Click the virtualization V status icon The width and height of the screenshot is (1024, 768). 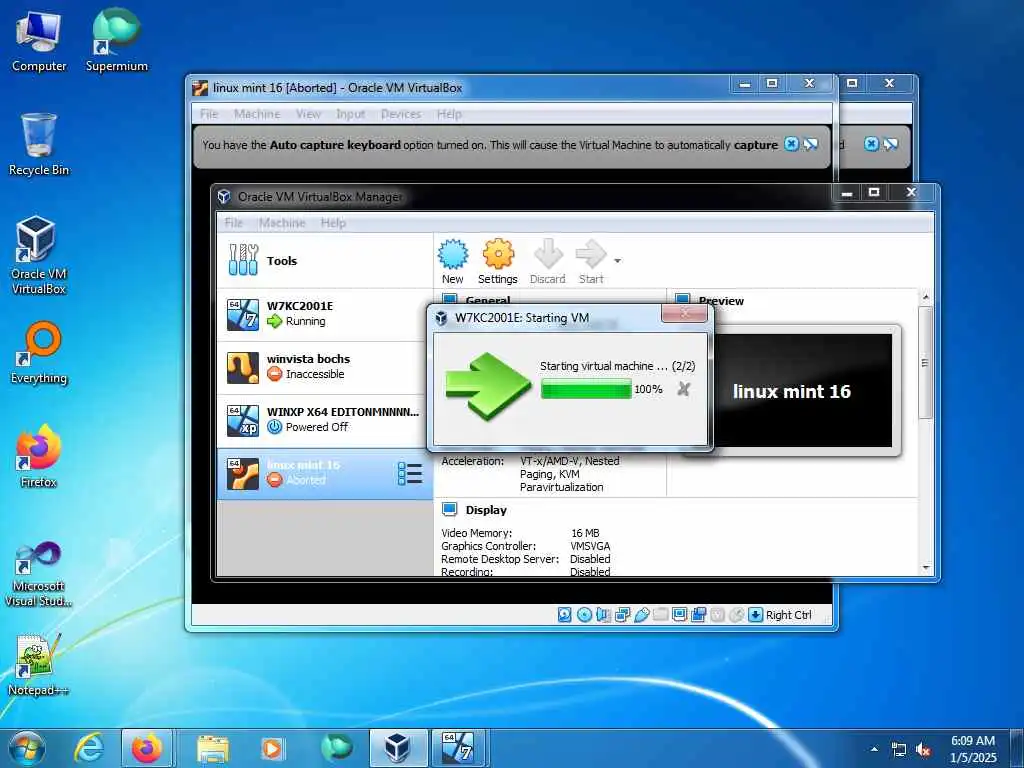[717, 615]
